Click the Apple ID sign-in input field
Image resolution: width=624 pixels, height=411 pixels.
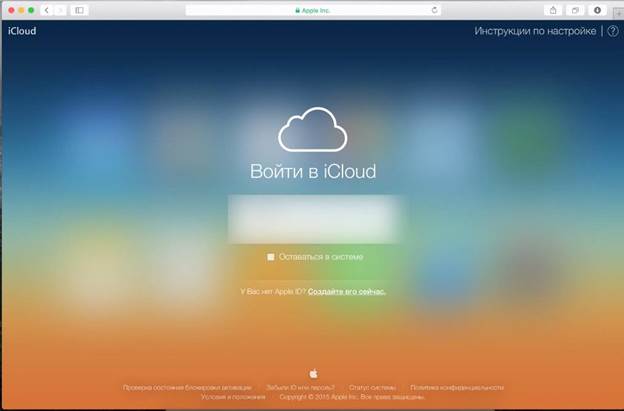tap(313, 219)
